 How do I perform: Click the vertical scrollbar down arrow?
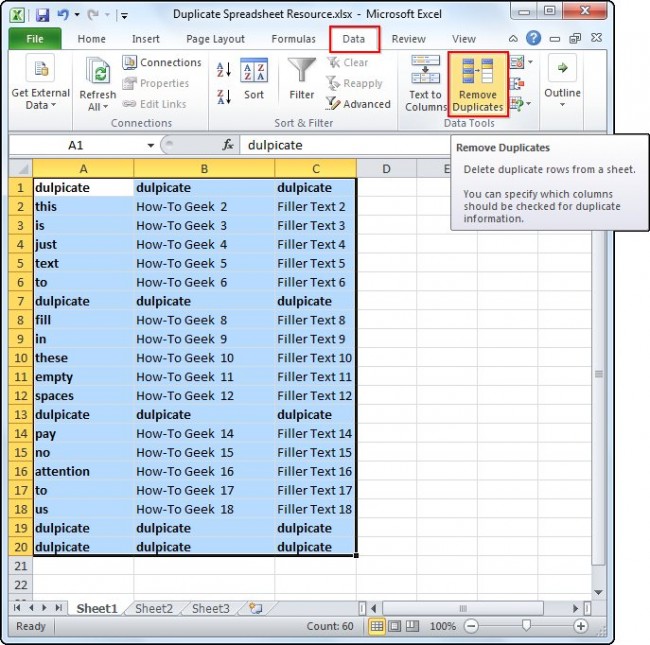[x=598, y=592]
